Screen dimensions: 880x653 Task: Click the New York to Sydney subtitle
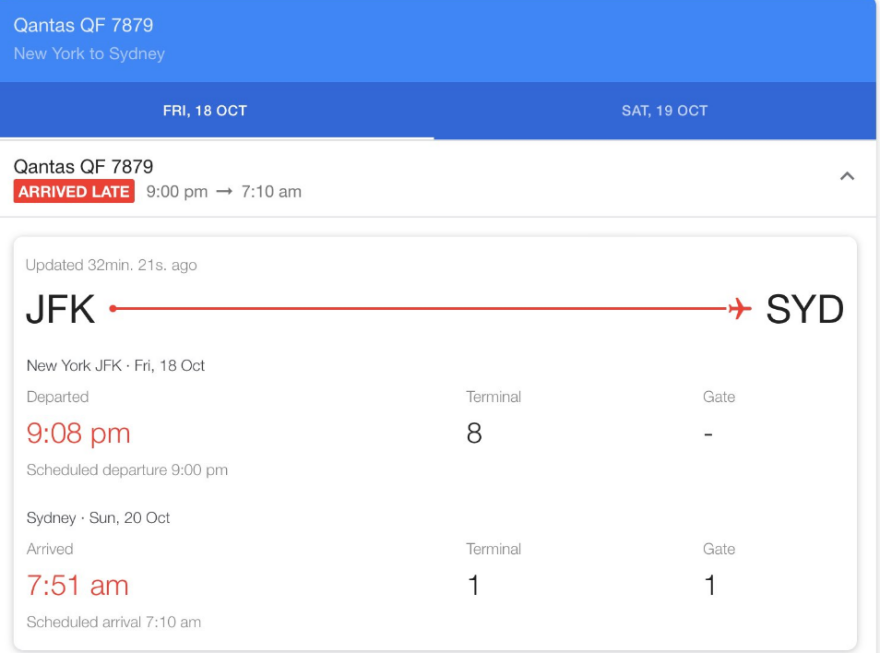coord(89,54)
